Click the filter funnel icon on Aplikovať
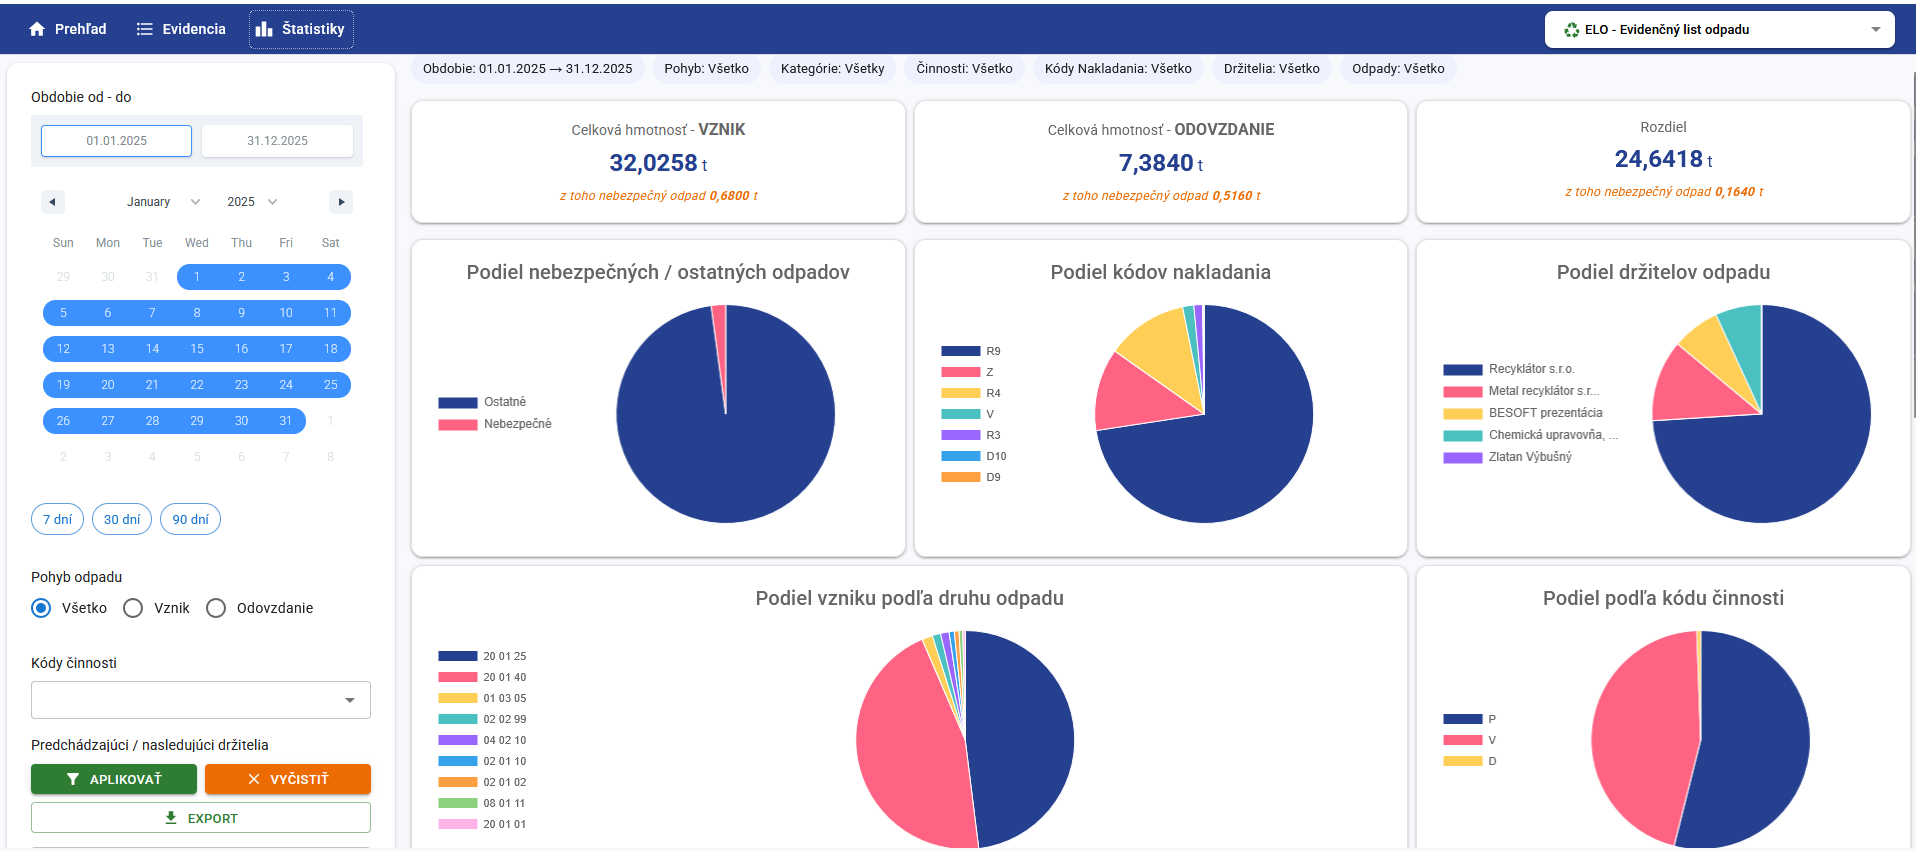 pyautogui.click(x=73, y=779)
